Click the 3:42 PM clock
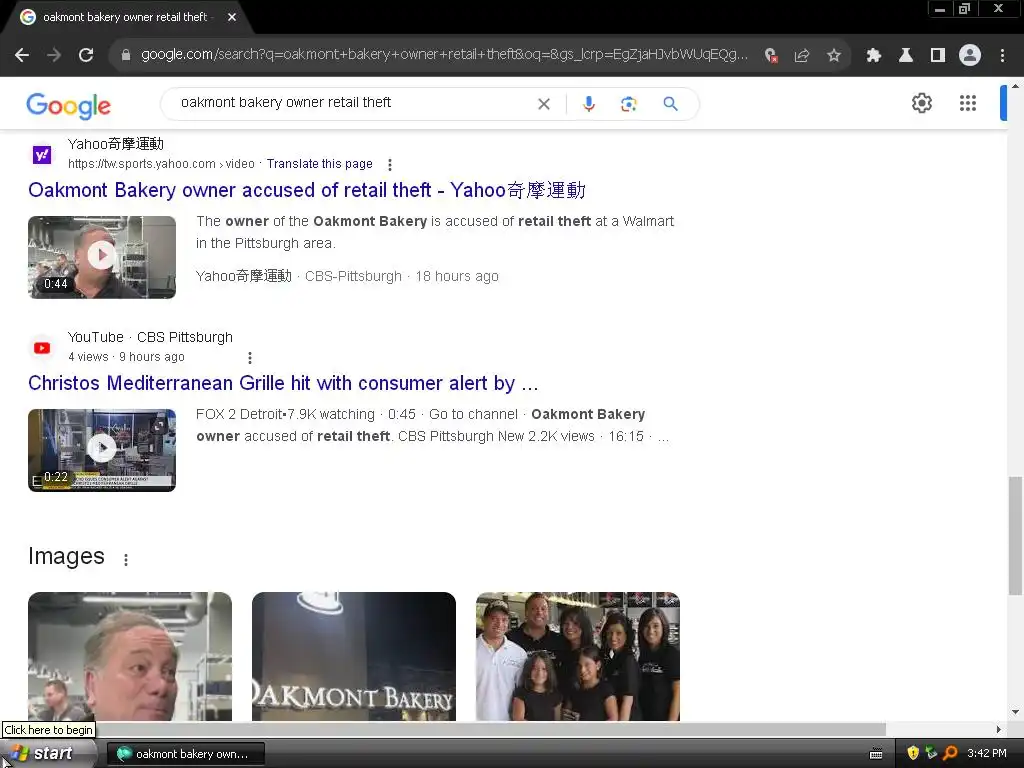Viewport: 1024px width, 768px height. 987,753
